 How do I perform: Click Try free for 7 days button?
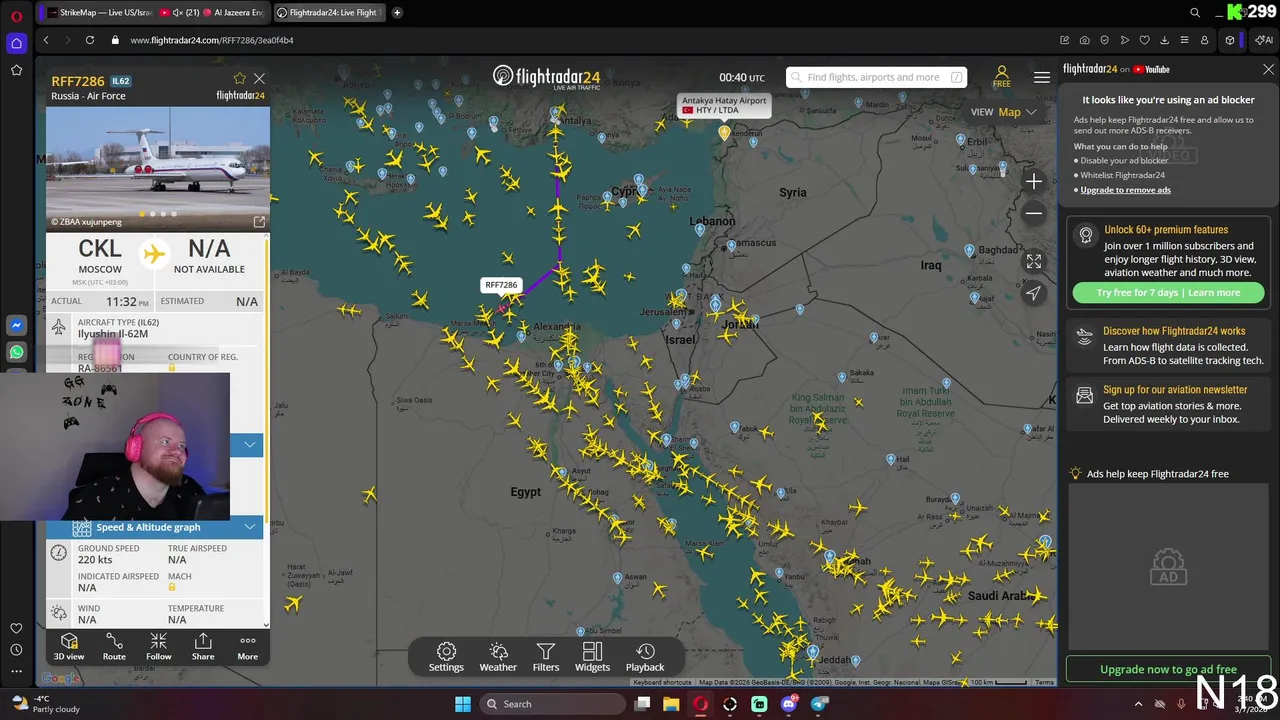[x=1168, y=293]
